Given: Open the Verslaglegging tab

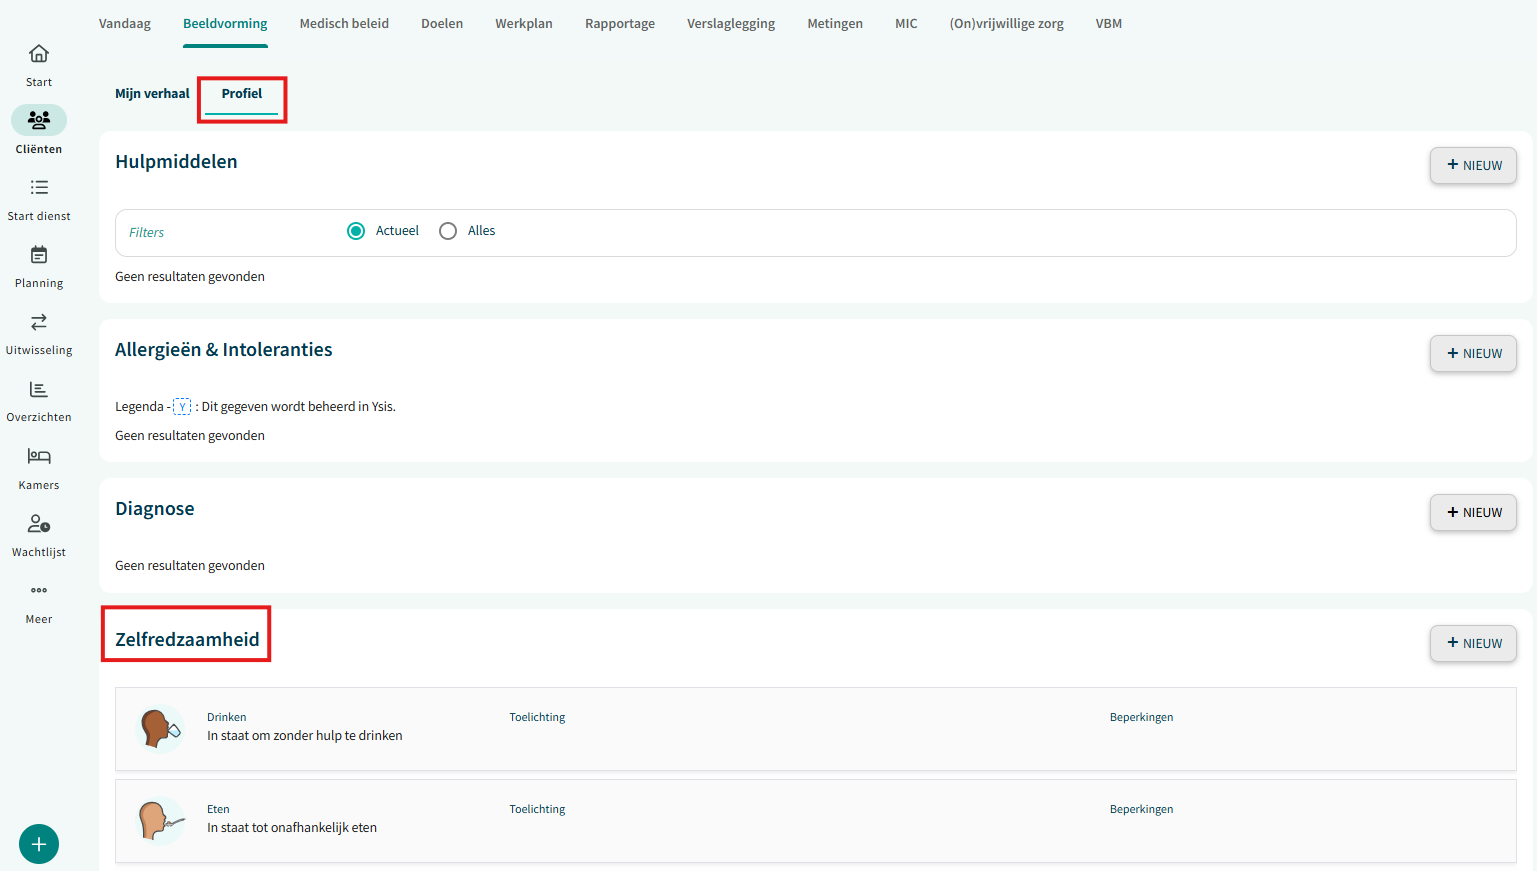Looking at the screenshot, I should click(731, 23).
